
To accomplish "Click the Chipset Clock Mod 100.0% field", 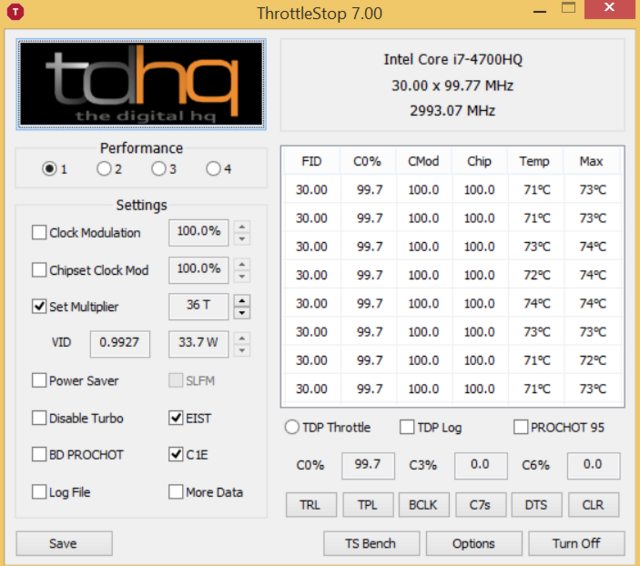I will (198, 270).
